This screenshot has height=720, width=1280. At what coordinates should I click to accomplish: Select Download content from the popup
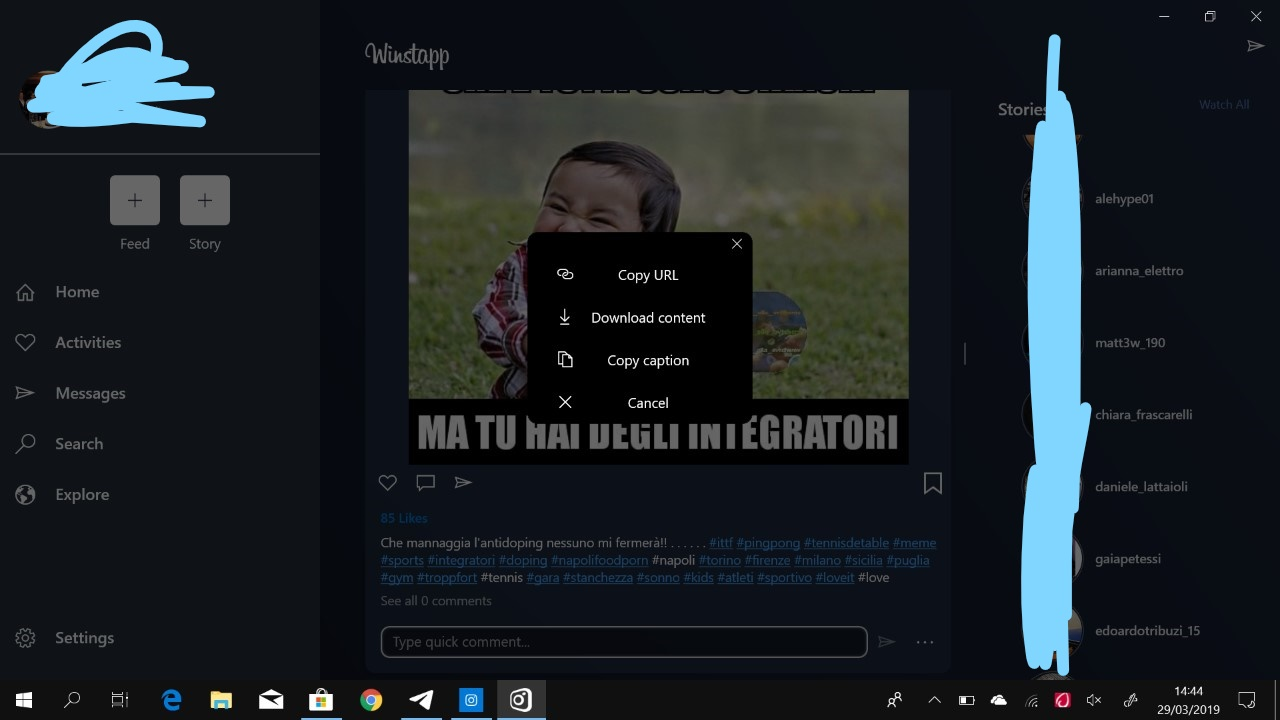pyautogui.click(x=648, y=317)
